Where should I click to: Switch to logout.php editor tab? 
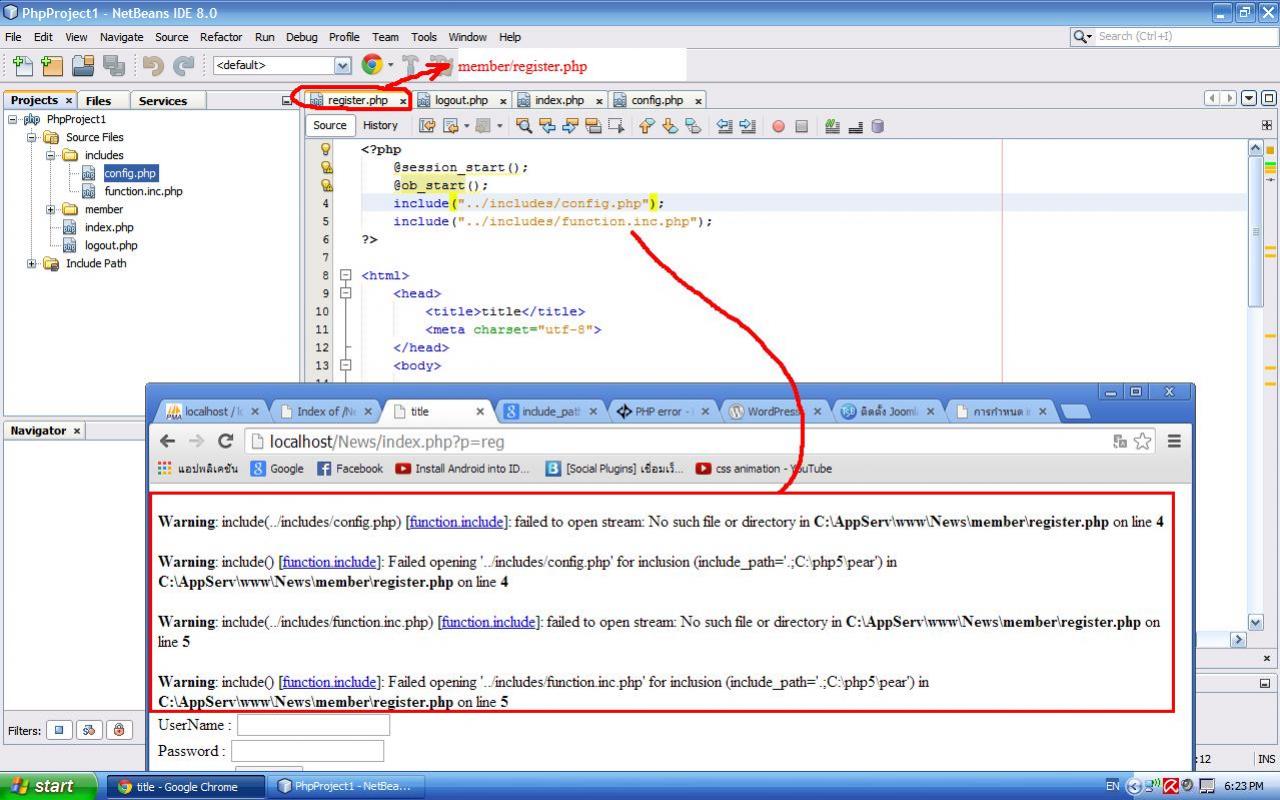[x=461, y=100]
